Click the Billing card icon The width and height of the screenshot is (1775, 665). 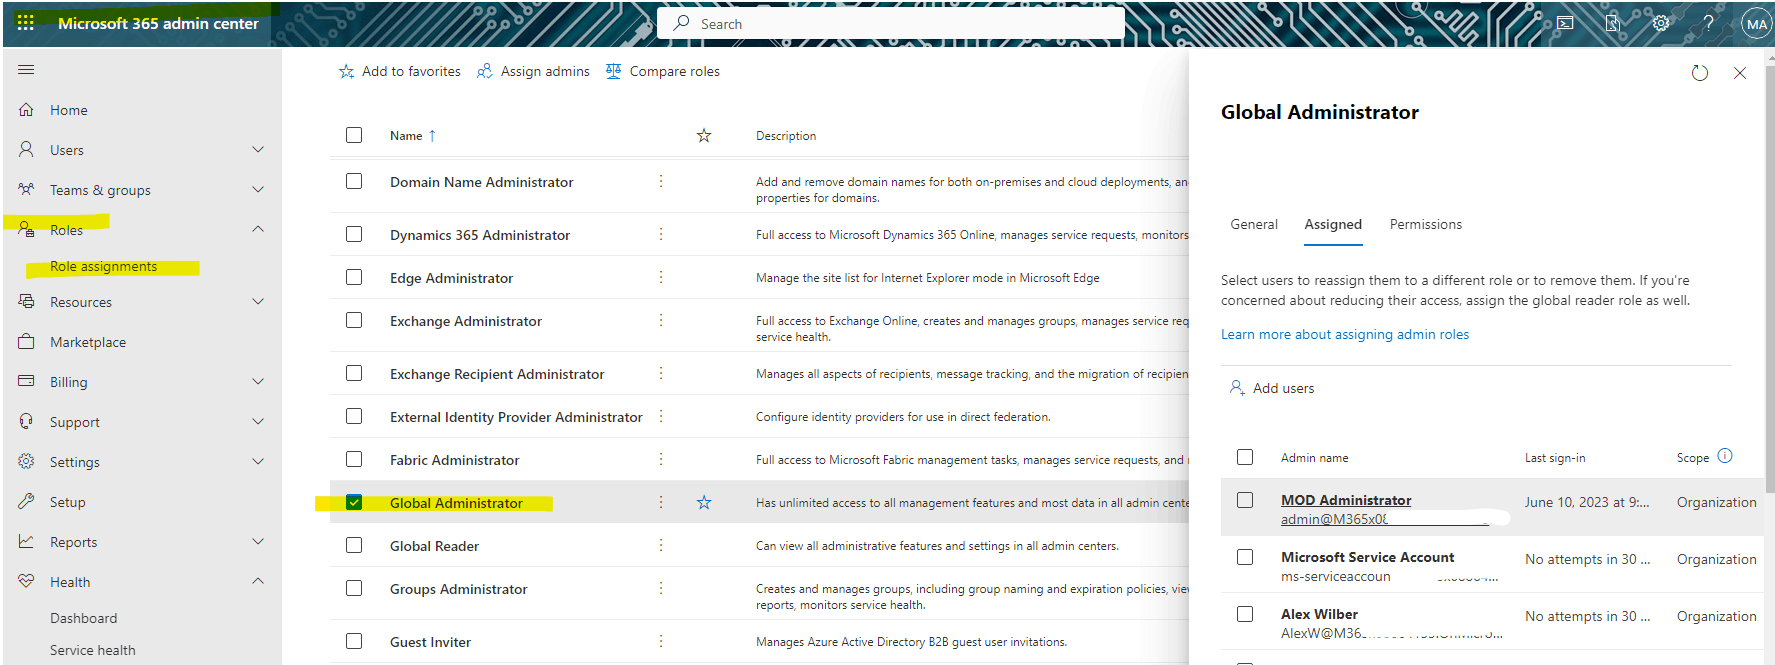click(x=27, y=381)
